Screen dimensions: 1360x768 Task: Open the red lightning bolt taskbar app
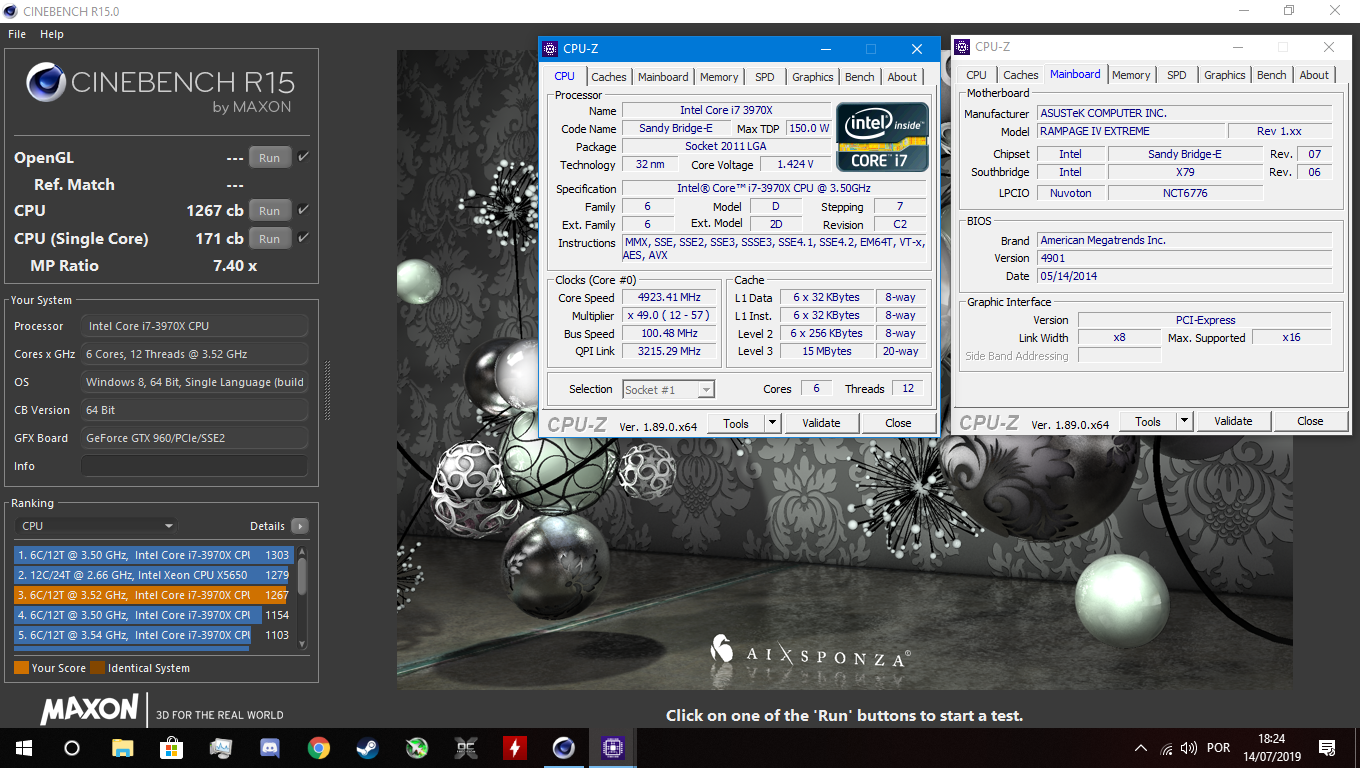pyautogui.click(x=514, y=747)
